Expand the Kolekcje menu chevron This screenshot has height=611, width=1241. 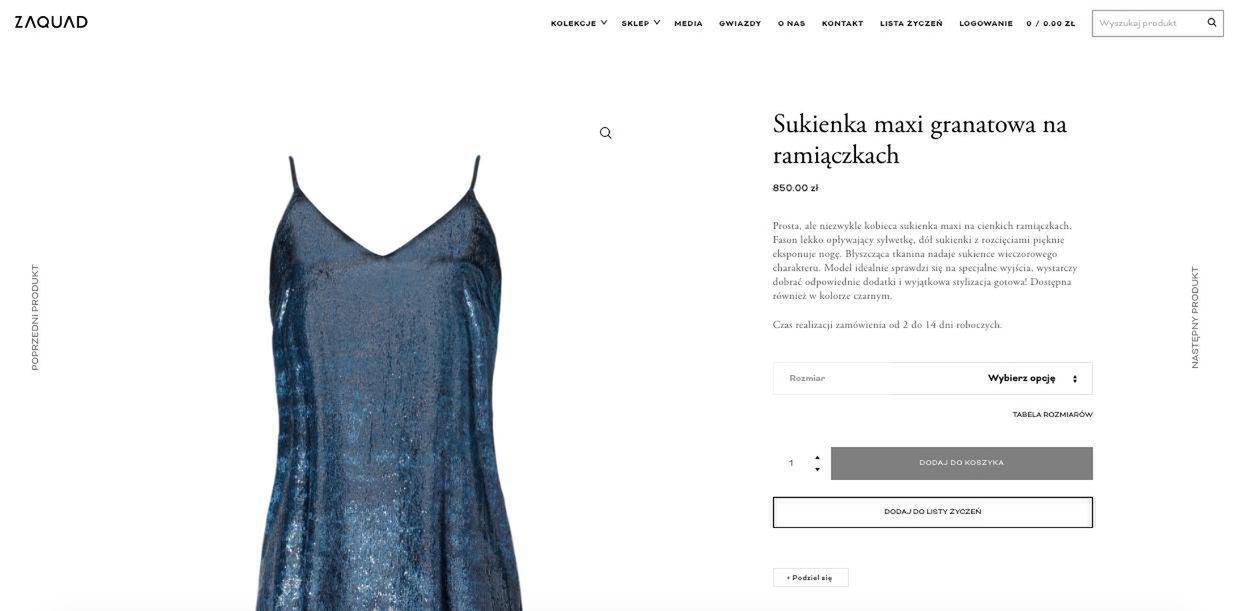point(604,22)
